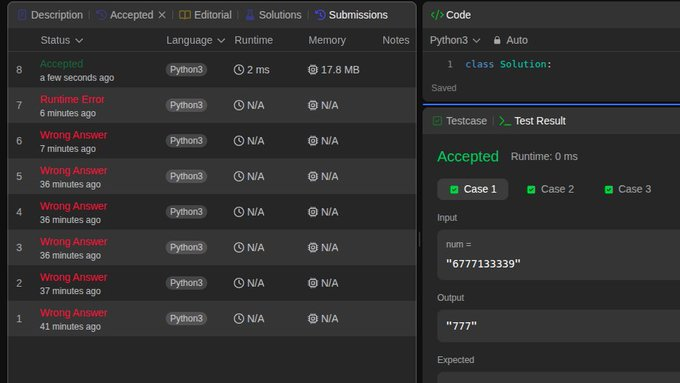Click the lock icon beside Auto

[497, 40]
